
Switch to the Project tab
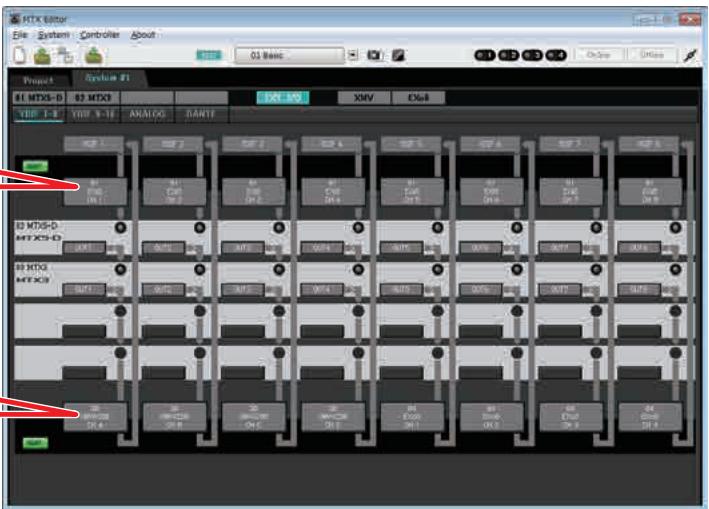pos(38,80)
